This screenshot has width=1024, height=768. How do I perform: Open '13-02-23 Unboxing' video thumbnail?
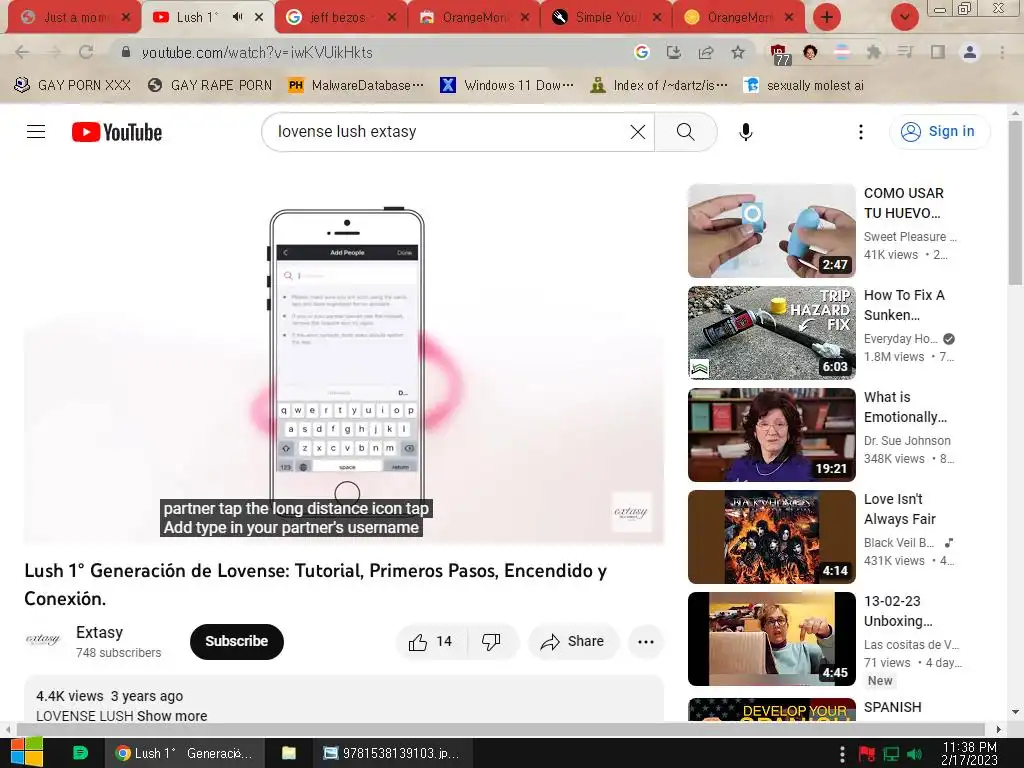tap(771, 639)
